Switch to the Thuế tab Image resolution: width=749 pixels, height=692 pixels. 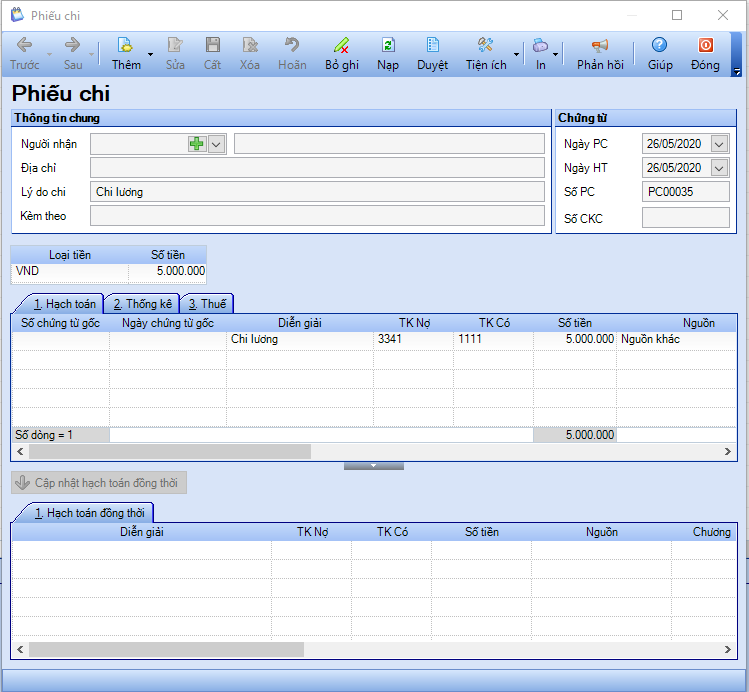coord(207,304)
